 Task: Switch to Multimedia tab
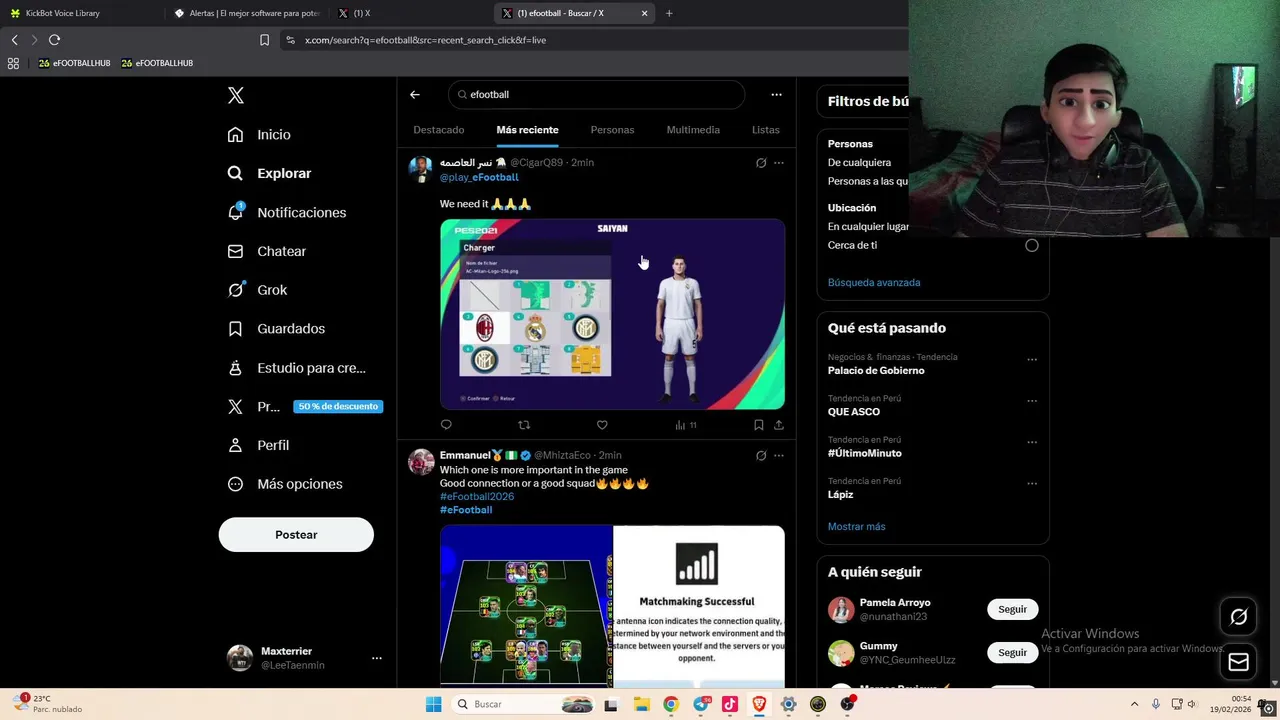[693, 130]
